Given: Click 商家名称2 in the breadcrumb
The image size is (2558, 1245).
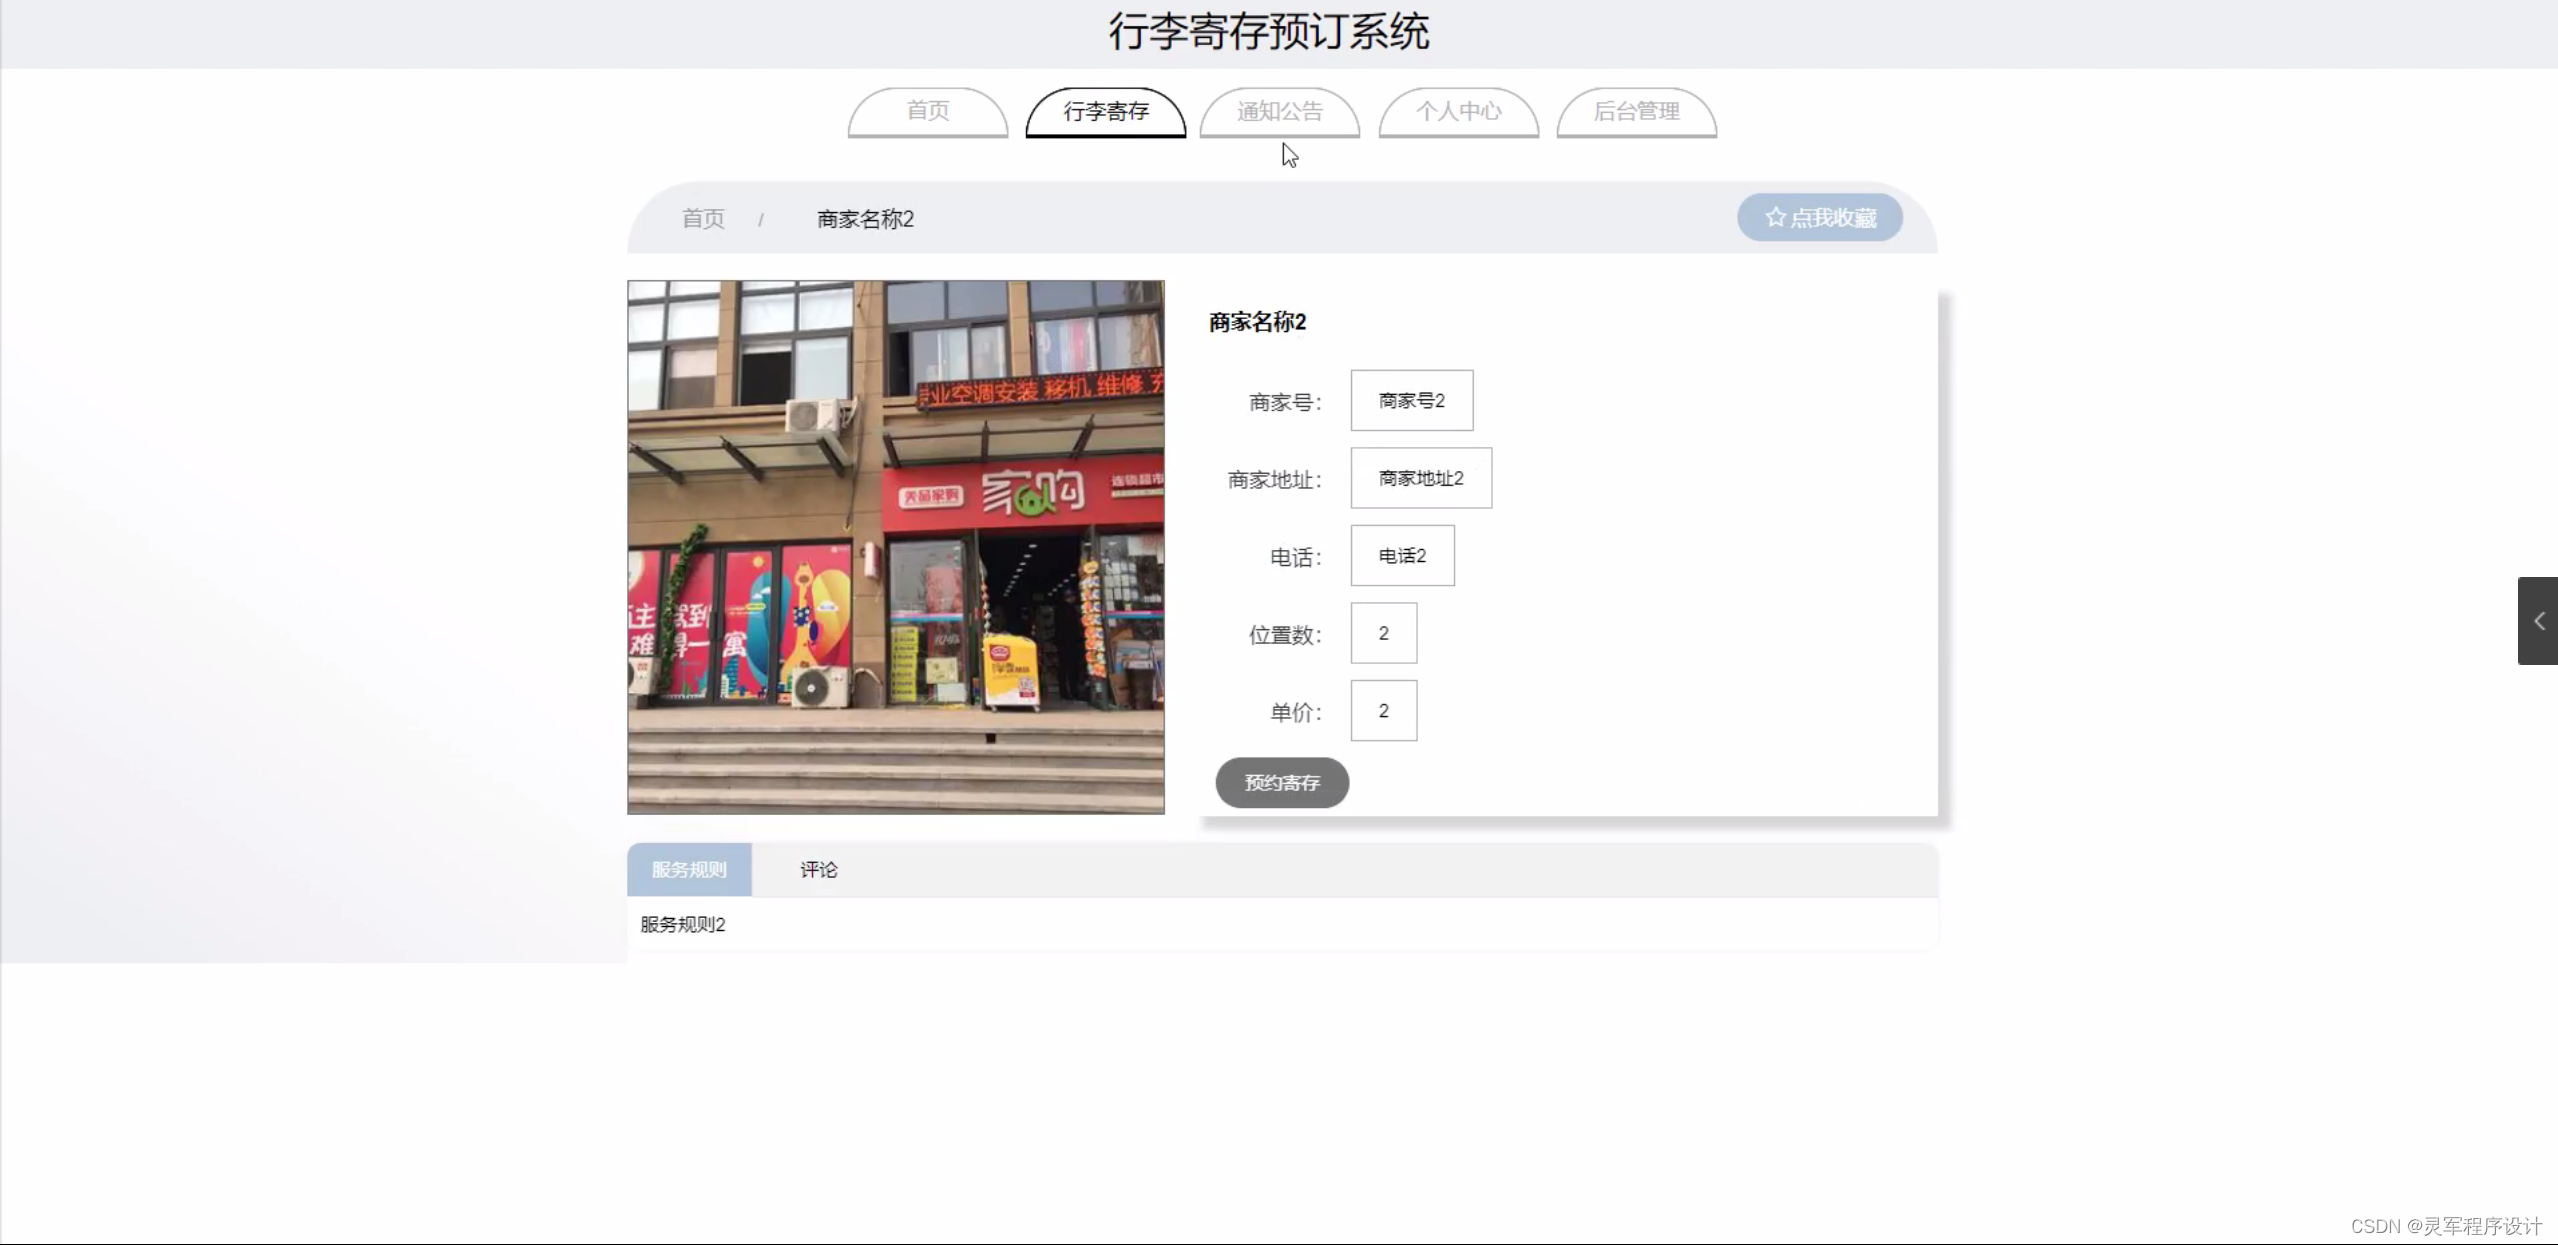Looking at the screenshot, I should coord(864,218).
